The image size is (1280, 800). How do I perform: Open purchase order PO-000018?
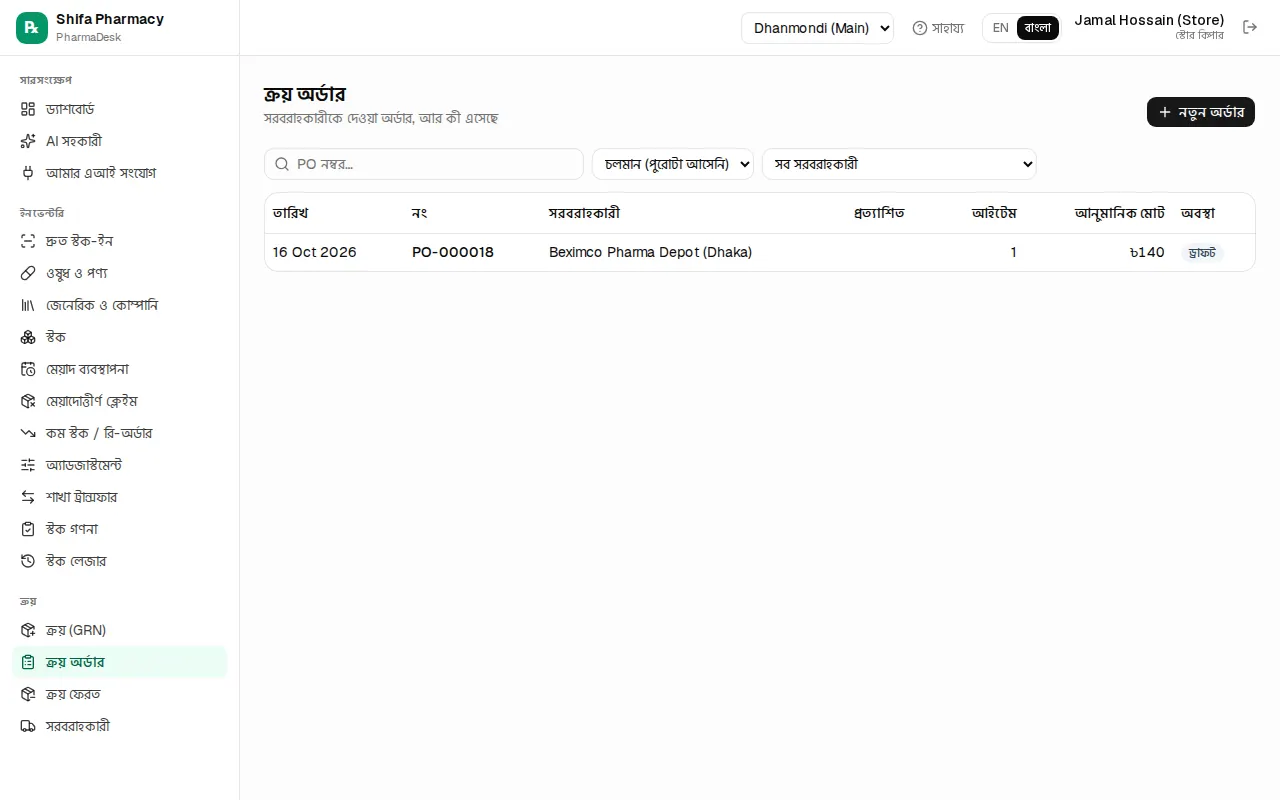pyautogui.click(x=453, y=252)
